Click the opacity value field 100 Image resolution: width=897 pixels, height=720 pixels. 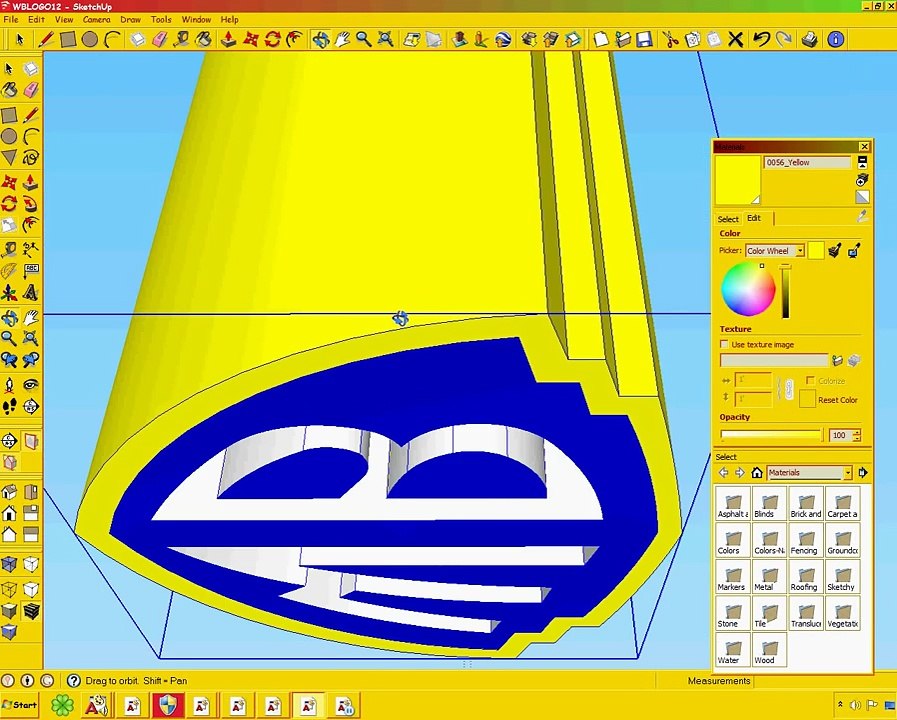click(x=840, y=435)
